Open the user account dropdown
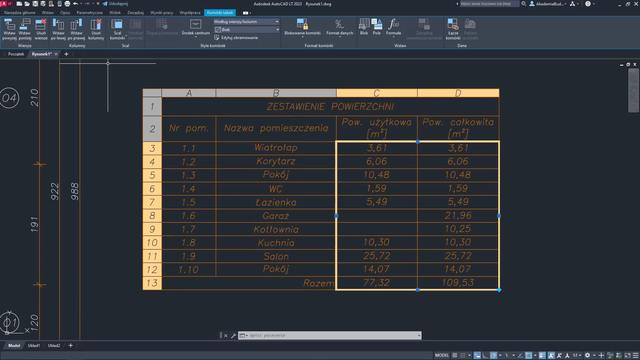This screenshot has width=640, height=360. click(x=548, y=4)
